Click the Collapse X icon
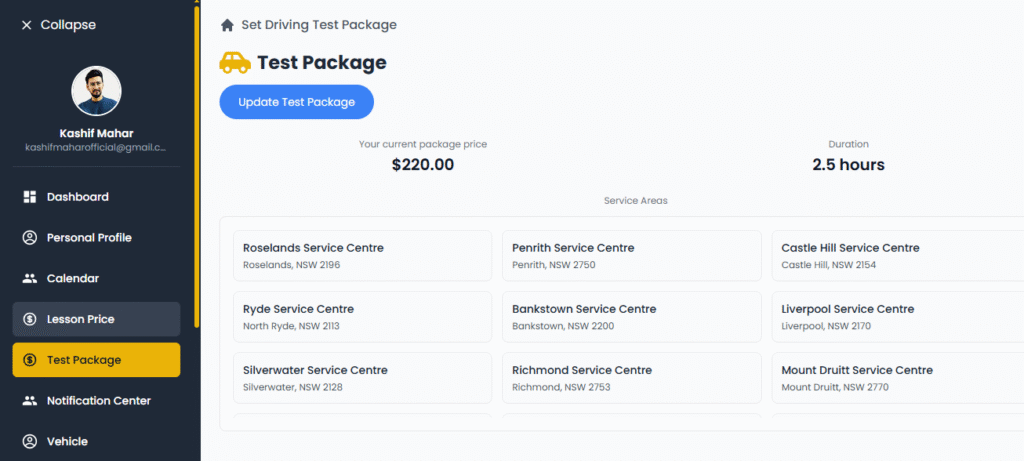Image resolution: width=1024 pixels, height=461 pixels. 27,25
